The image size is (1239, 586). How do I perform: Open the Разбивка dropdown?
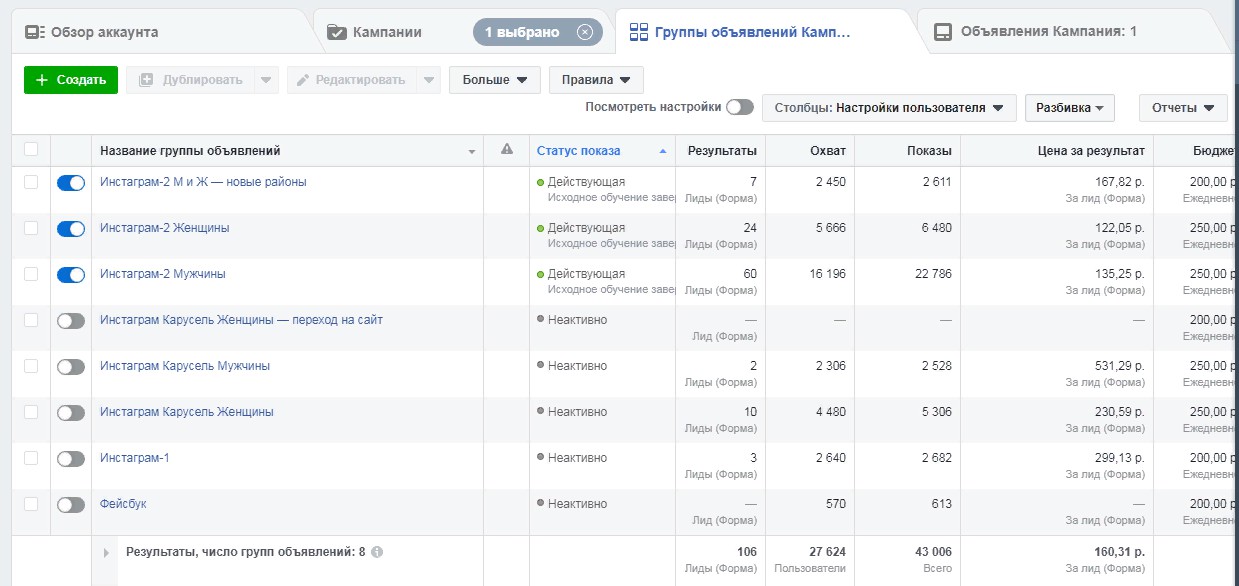point(1069,108)
